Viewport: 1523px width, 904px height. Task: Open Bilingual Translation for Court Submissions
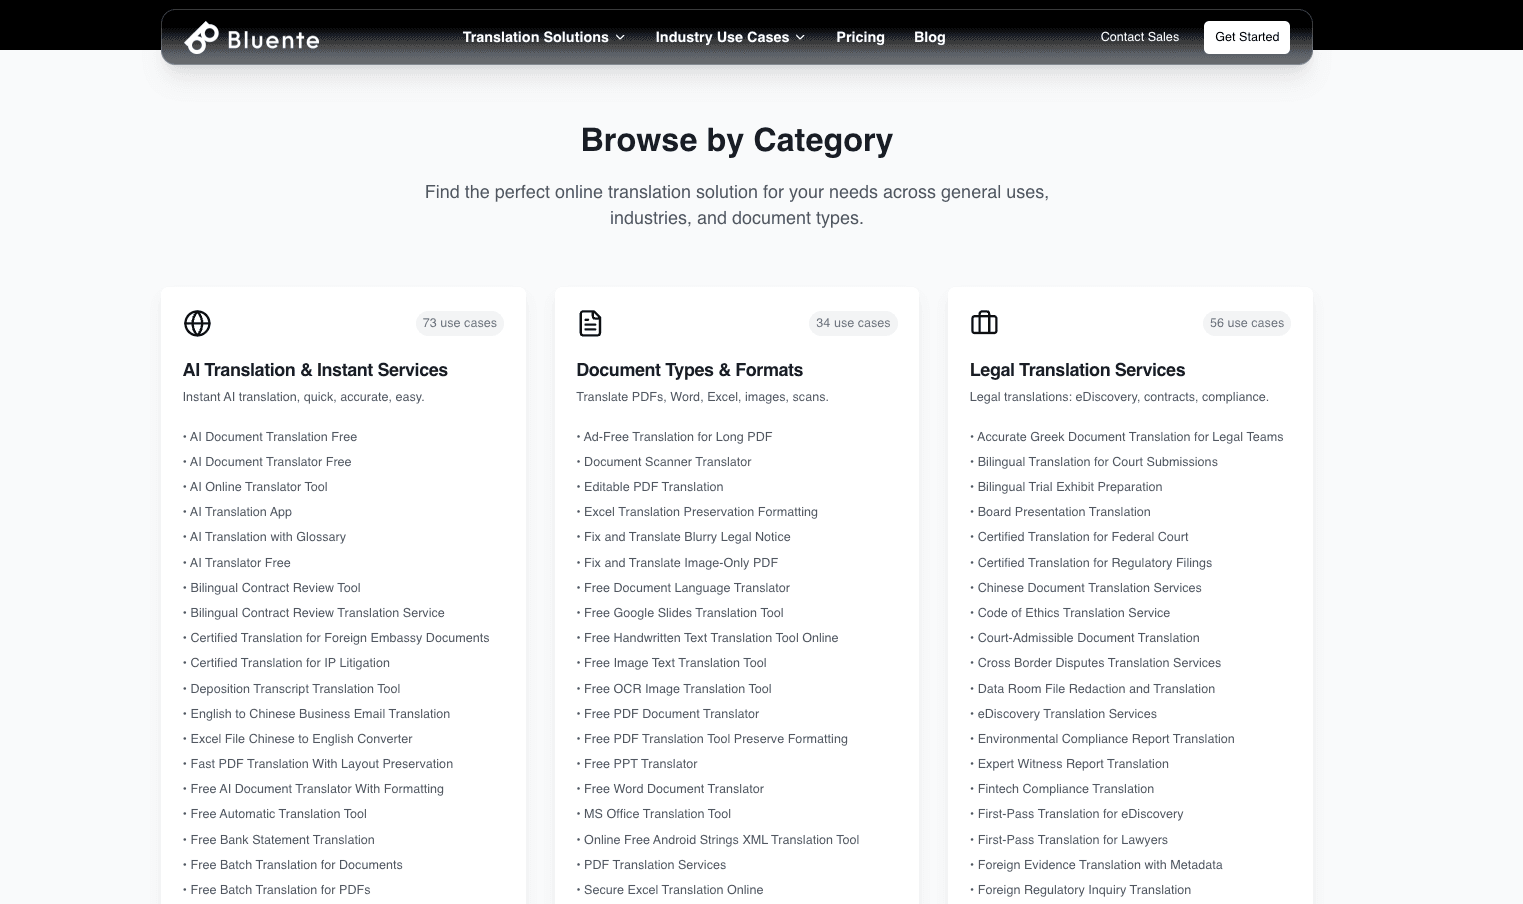point(1097,462)
